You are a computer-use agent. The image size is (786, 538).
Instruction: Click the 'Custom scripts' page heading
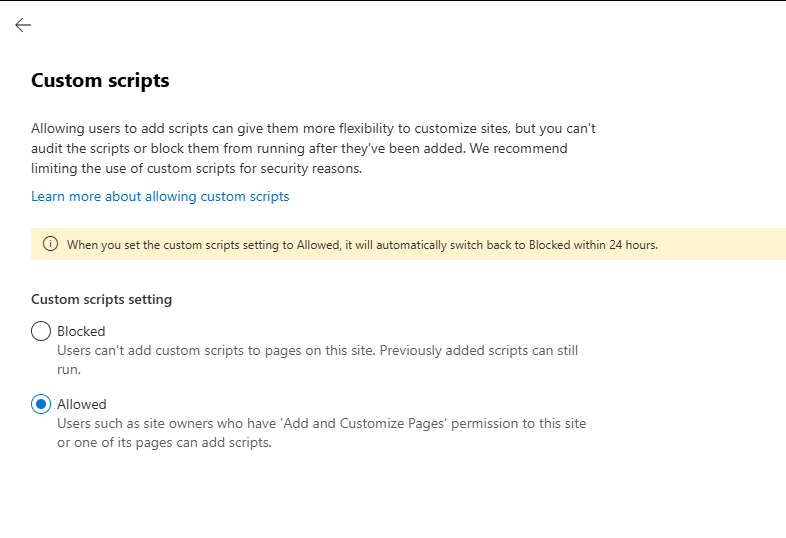pyautogui.click(x=100, y=81)
